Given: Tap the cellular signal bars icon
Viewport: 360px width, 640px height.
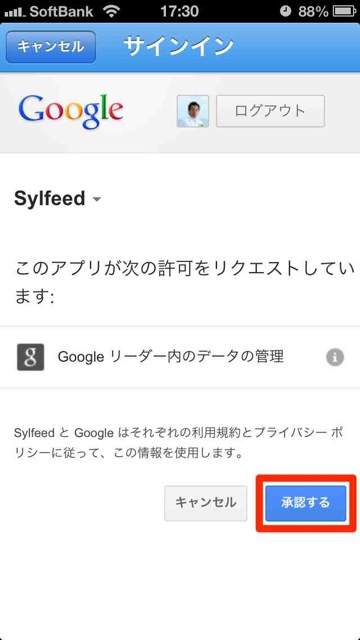Looking at the screenshot, I should [15, 12].
